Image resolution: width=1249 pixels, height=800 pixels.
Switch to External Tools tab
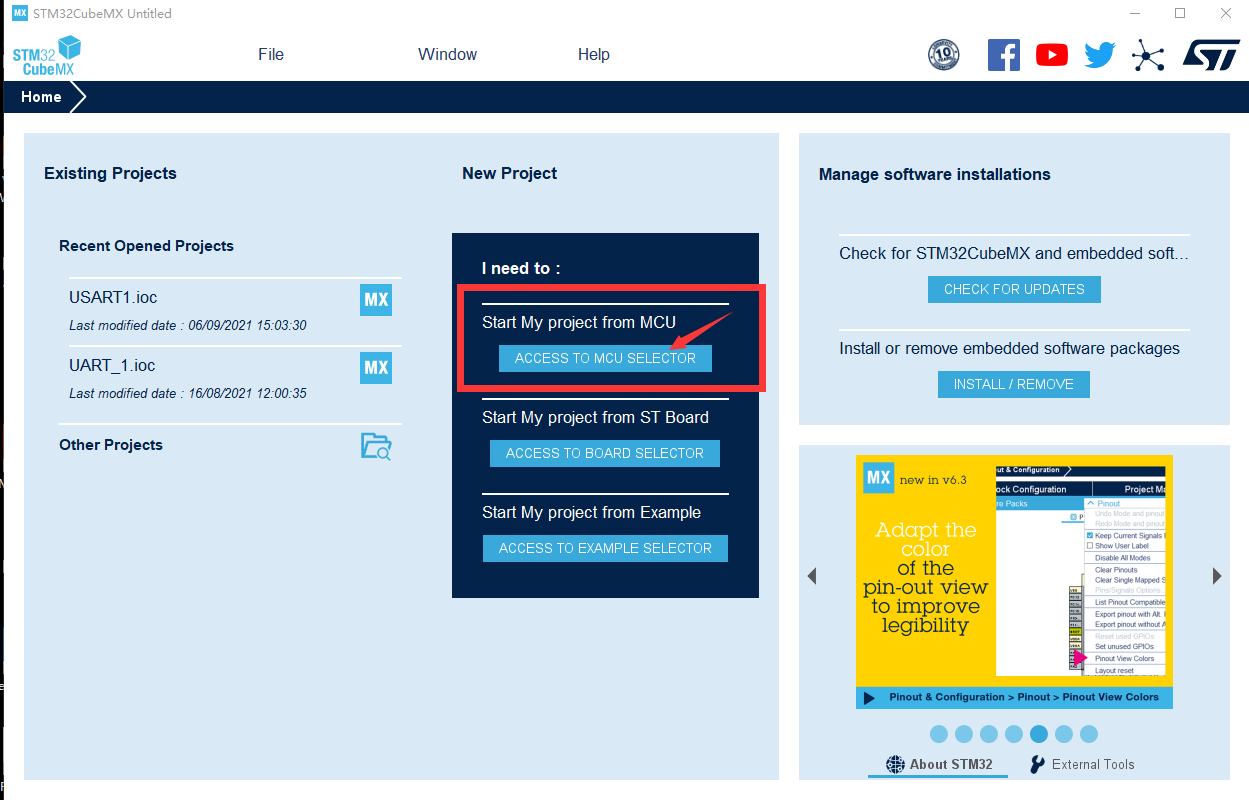coord(1082,764)
